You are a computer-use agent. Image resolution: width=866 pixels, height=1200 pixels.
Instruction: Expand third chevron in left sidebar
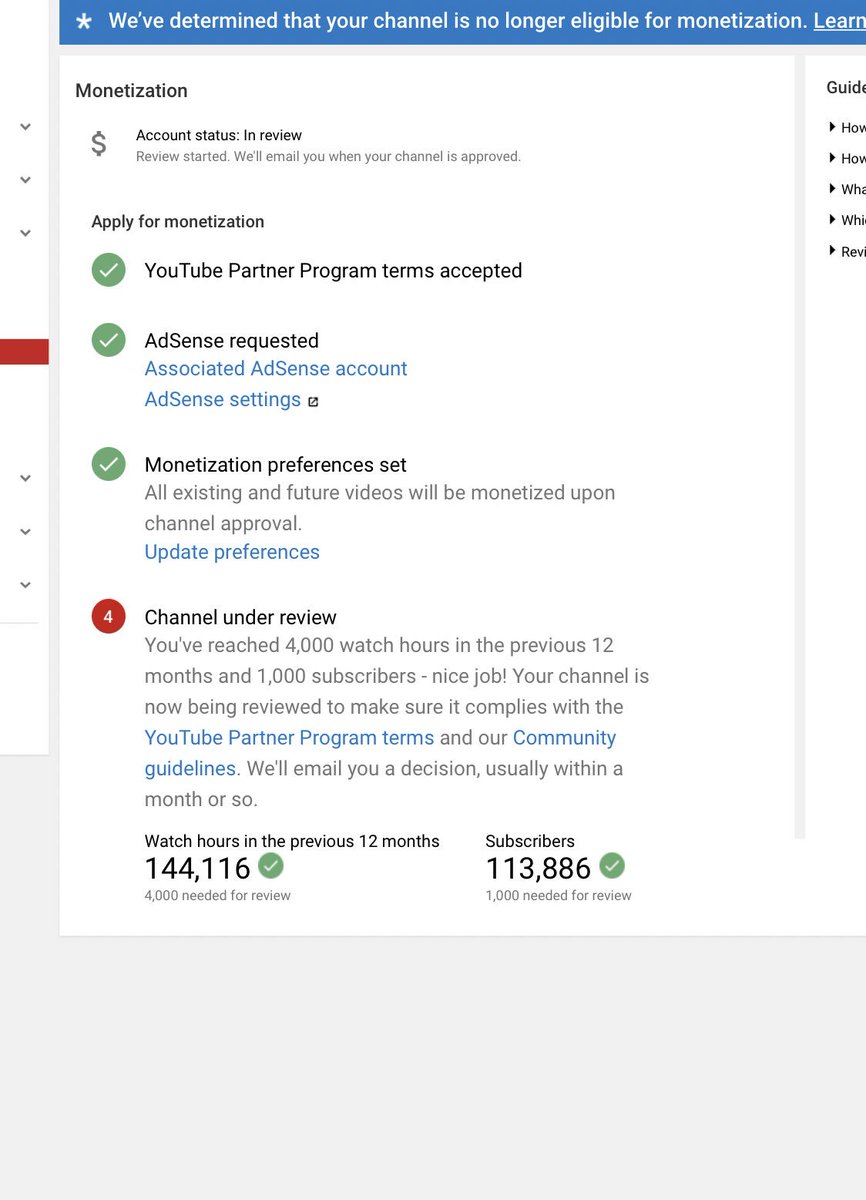(x=25, y=233)
